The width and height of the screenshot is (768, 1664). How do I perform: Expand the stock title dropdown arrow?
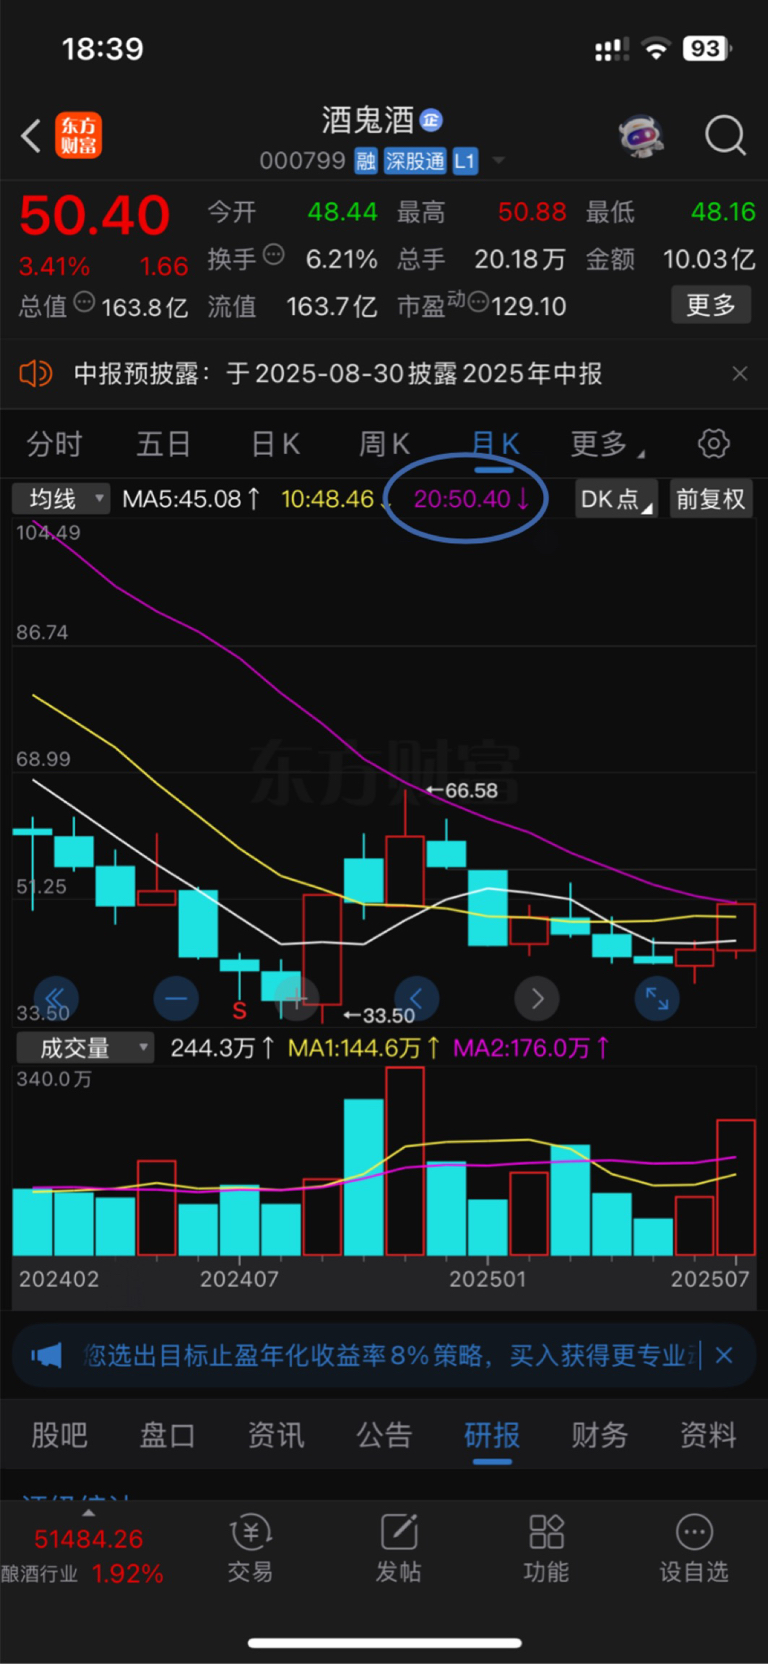point(498,161)
